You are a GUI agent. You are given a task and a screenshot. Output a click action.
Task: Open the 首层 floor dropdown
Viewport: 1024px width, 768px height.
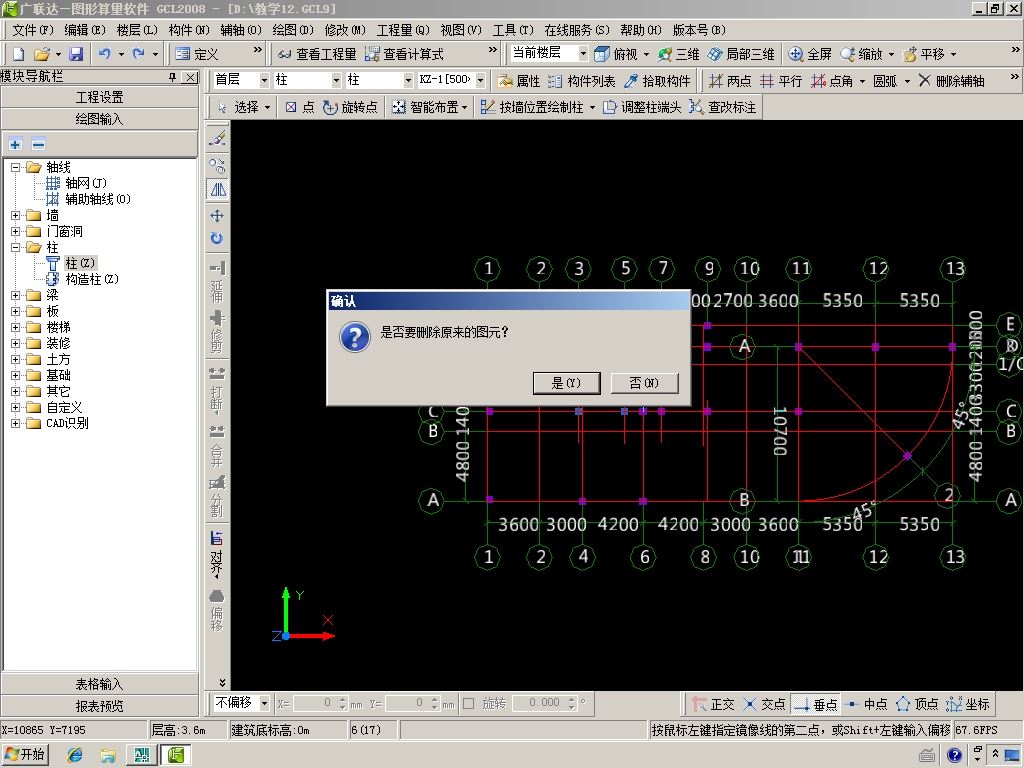point(264,80)
